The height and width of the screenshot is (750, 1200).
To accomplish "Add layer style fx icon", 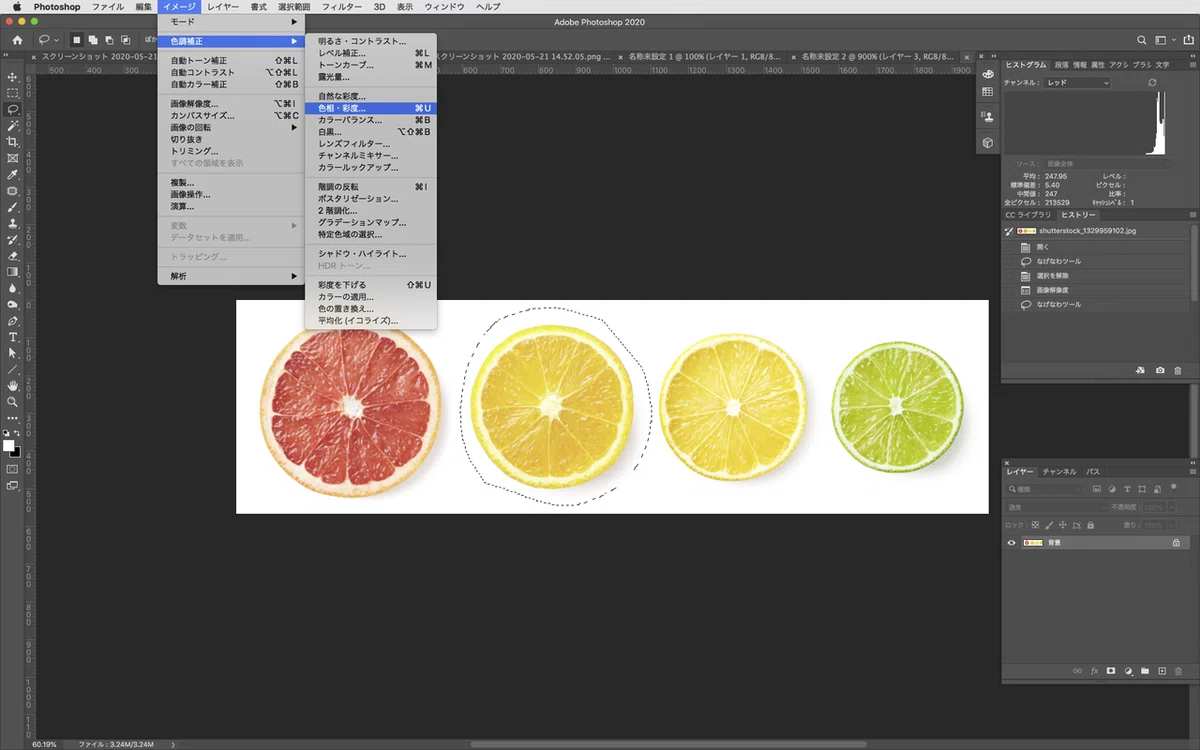I will click(1095, 671).
